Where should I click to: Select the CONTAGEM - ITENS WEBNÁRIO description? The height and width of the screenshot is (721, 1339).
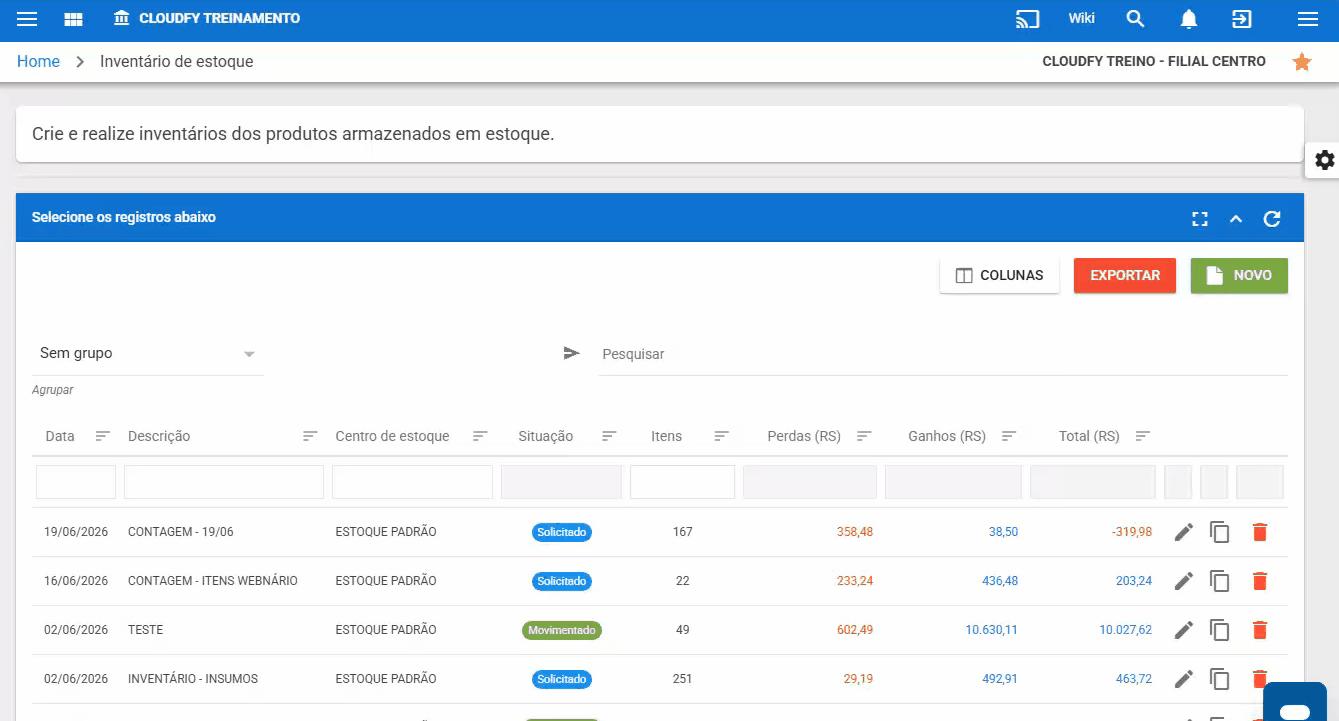click(x=213, y=581)
